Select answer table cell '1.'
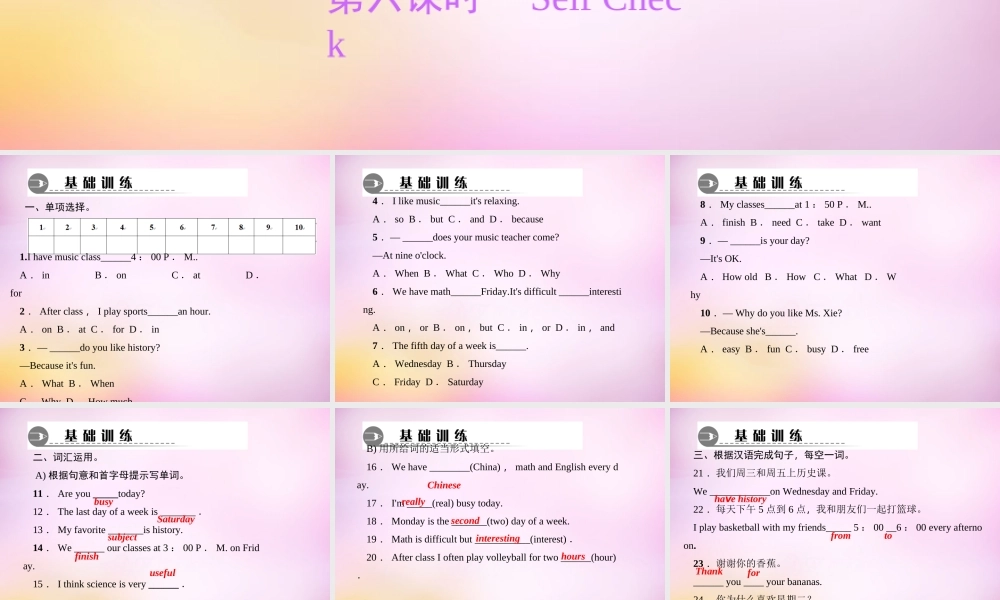Viewport: 1000px width, 600px height. [x=41, y=227]
